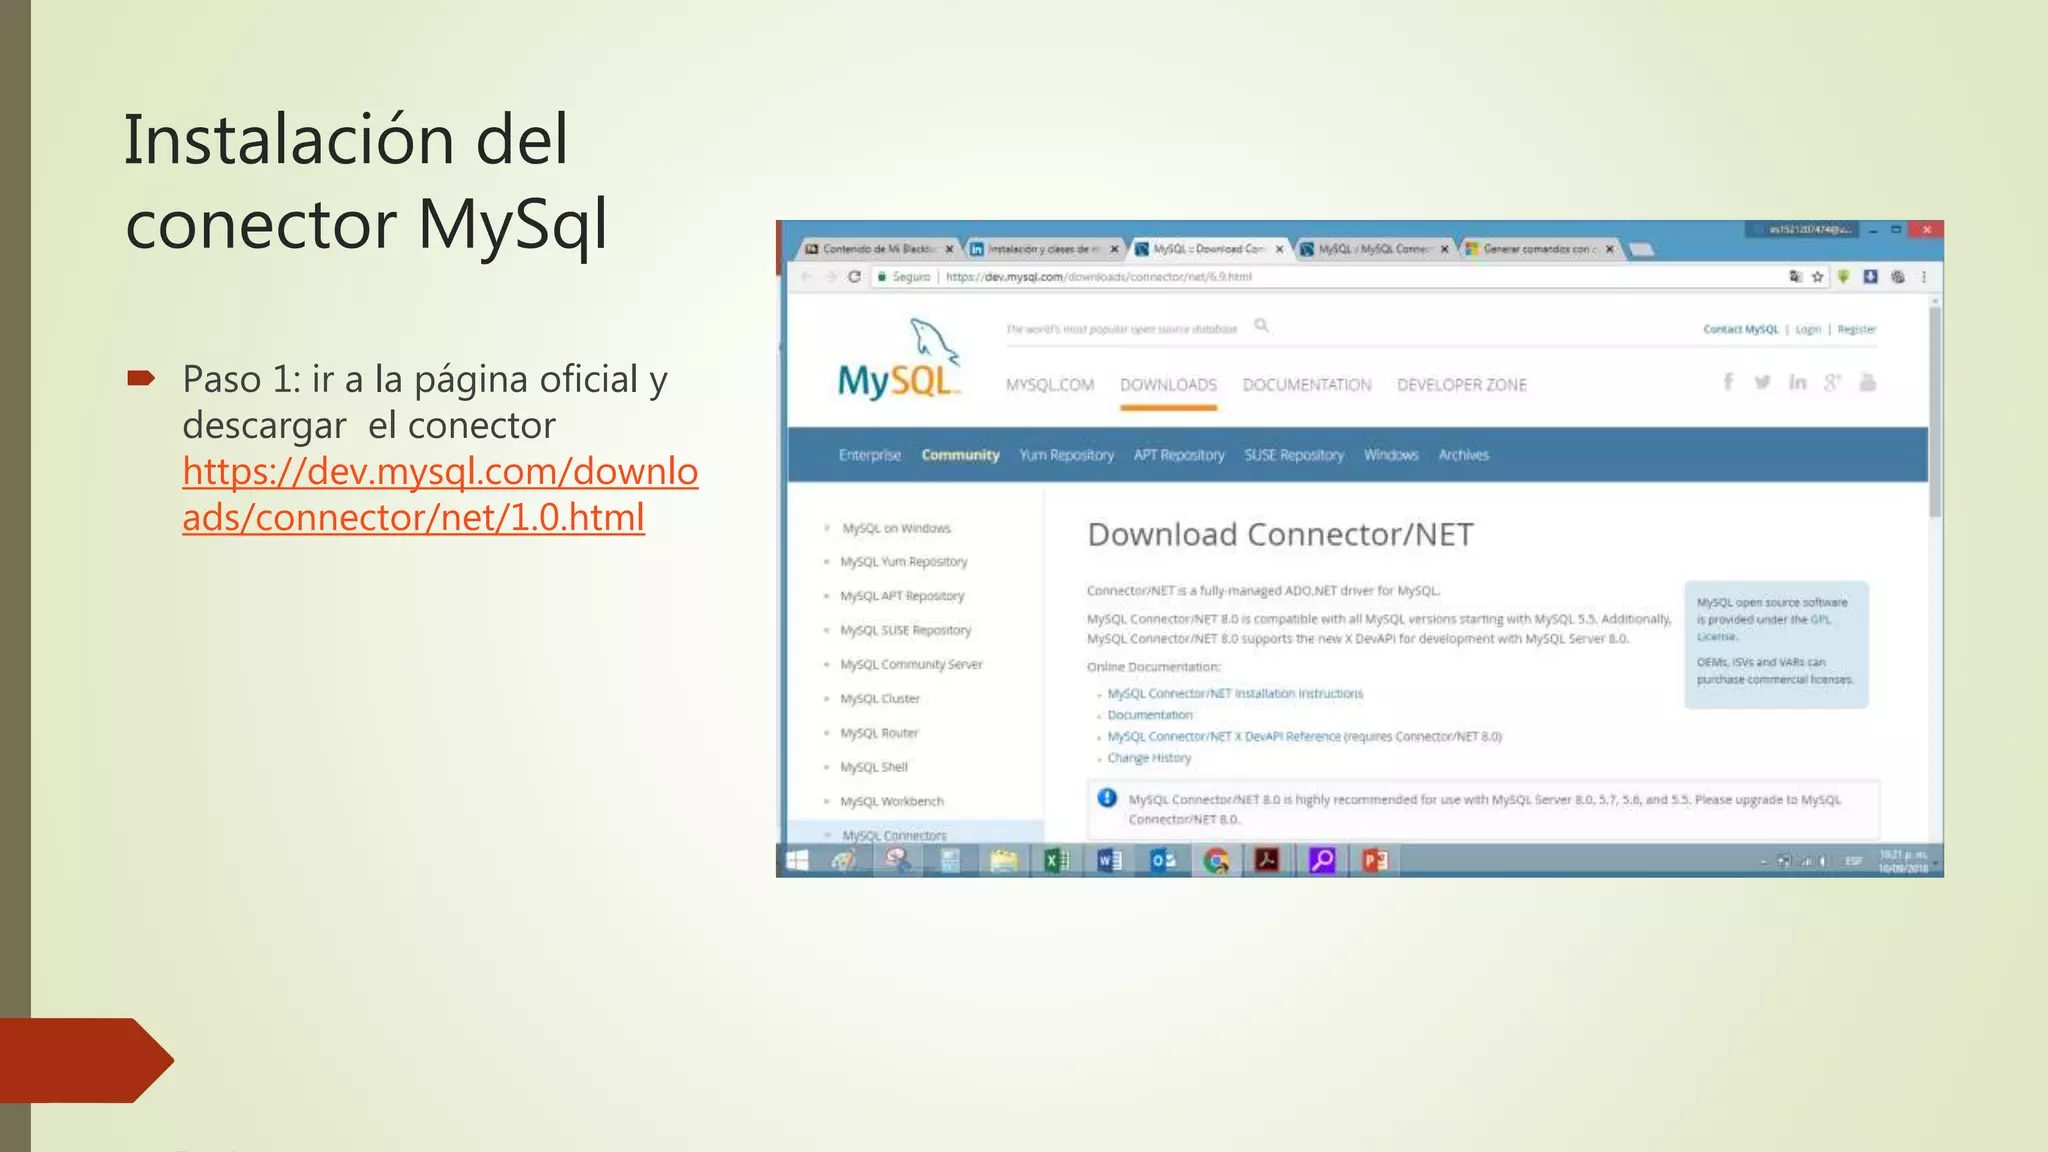Image resolution: width=2048 pixels, height=1152 pixels.
Task: Open the Windows Start button
Action: pos(797,861)
